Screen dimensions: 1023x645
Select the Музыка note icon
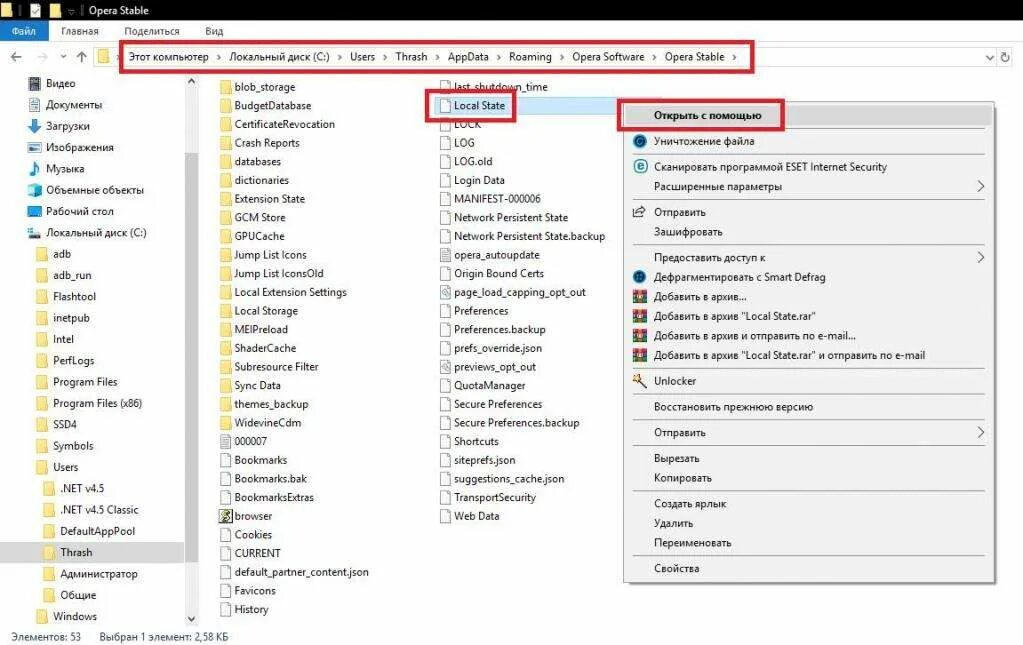(35, 168)
